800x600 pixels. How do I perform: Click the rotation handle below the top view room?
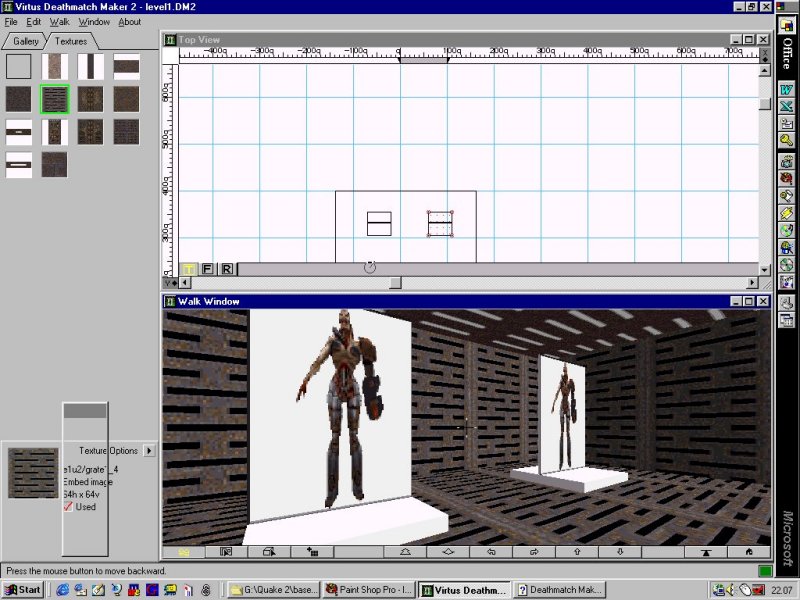tap(370, 267)
